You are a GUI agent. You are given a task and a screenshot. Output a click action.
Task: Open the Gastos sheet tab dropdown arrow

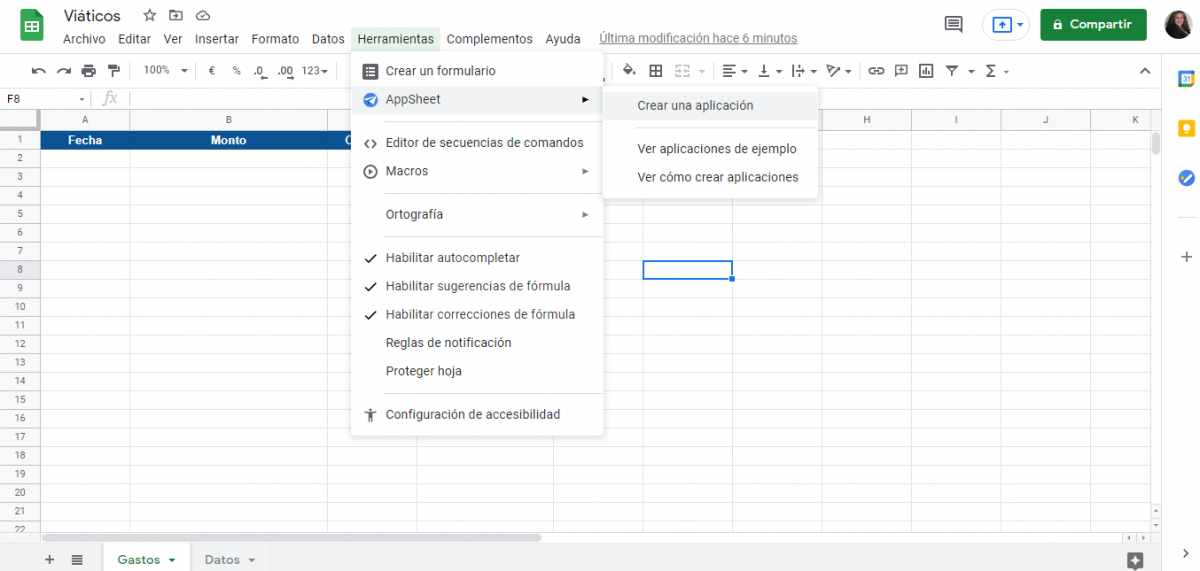[172, 560]
